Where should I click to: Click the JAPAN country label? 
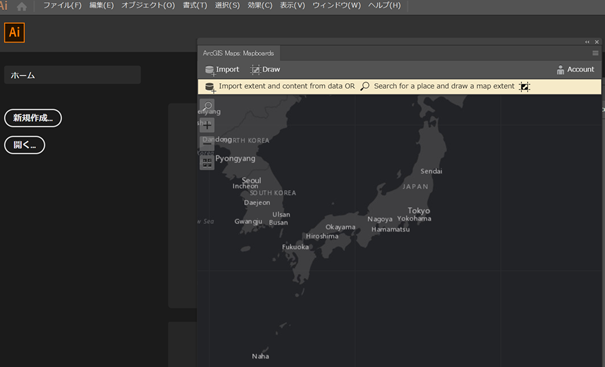coord(416,187)
